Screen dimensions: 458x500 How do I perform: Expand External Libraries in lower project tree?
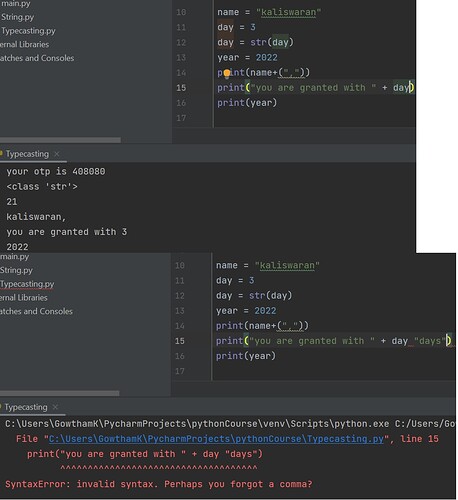pos(24,298)
